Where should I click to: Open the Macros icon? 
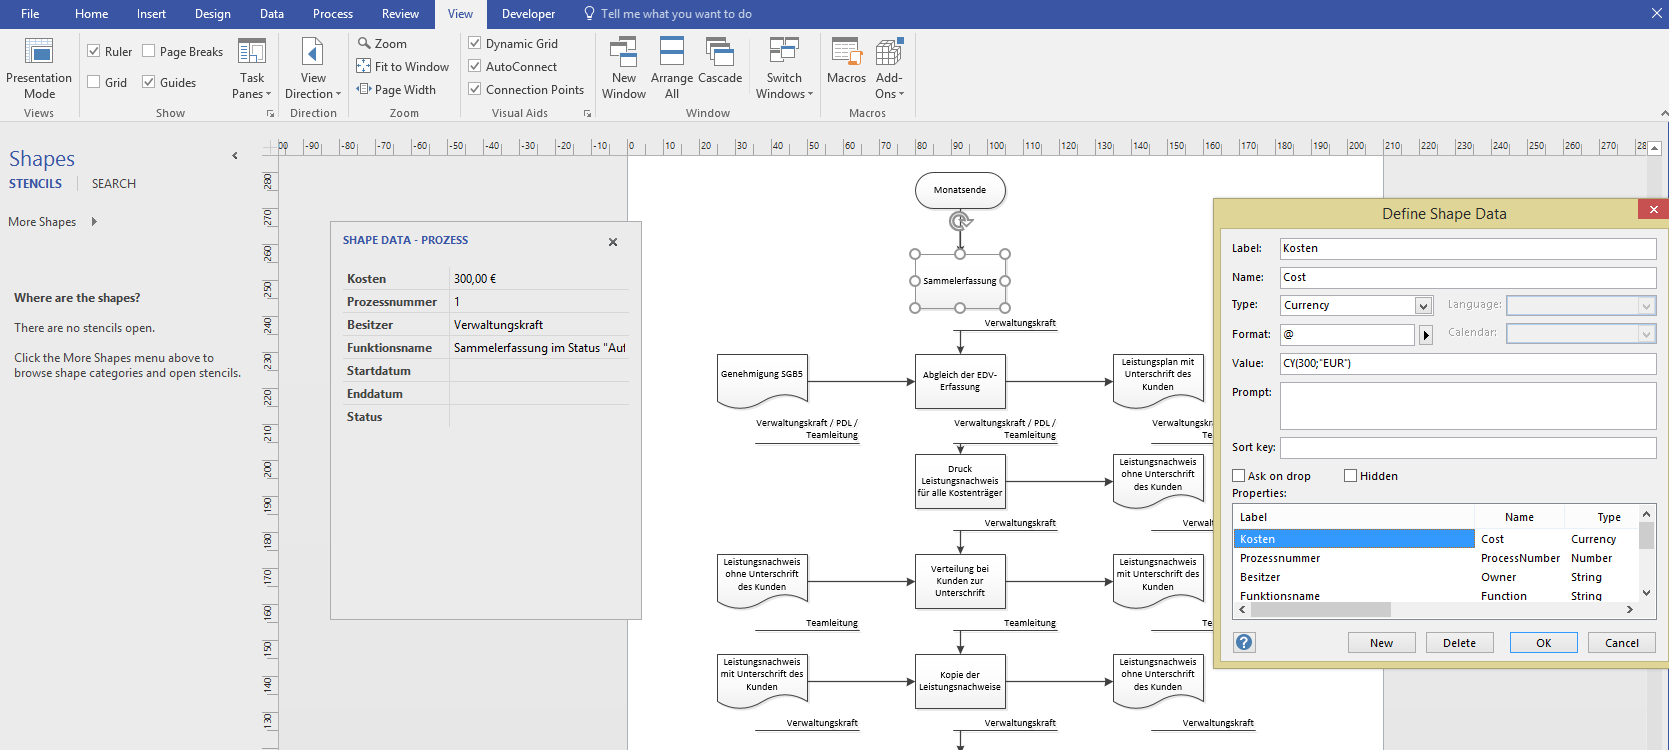click(x=846, y=52)
